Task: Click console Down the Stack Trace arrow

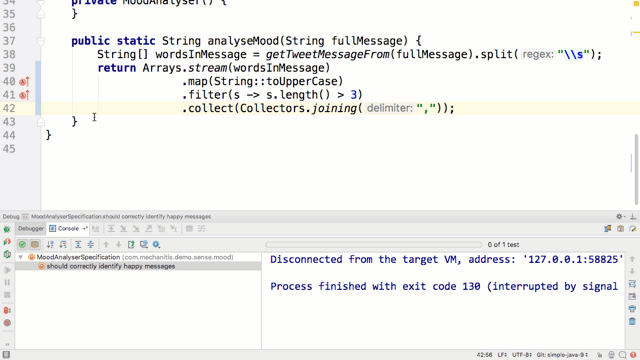Action: (632, 271)
